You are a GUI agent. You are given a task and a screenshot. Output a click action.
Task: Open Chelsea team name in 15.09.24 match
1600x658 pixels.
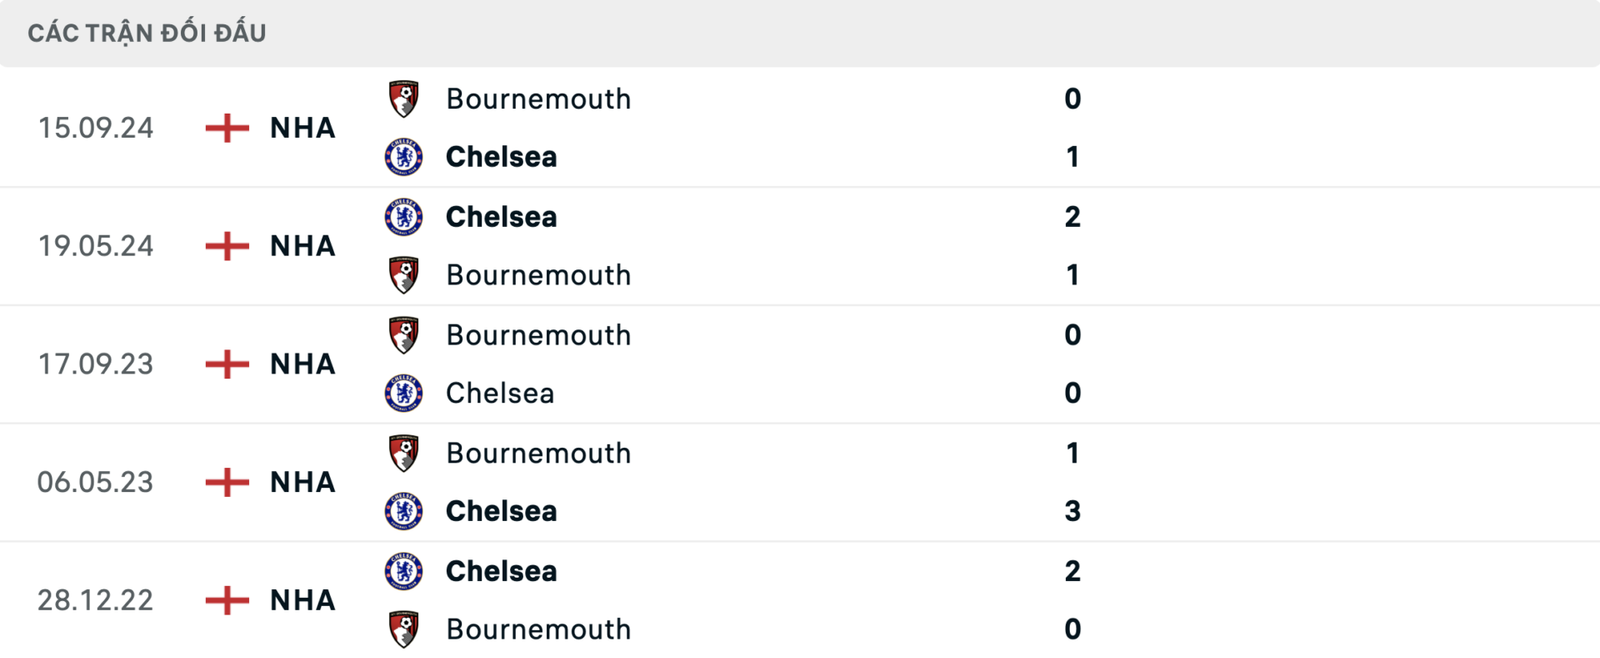[x=501, y=157]
